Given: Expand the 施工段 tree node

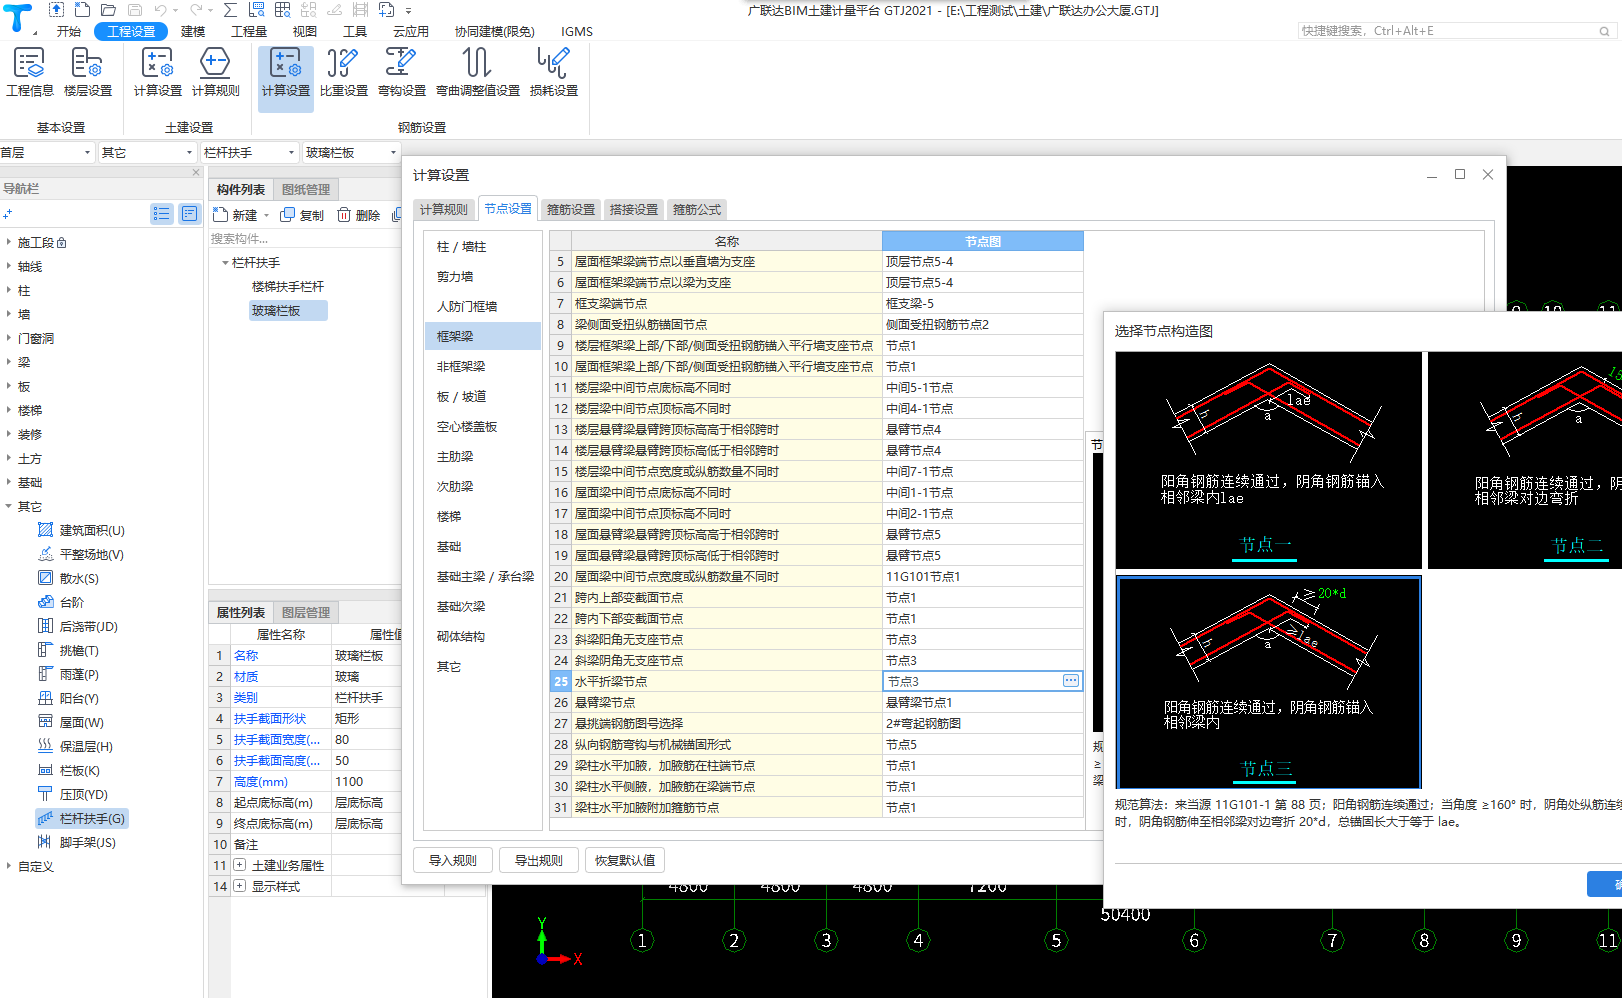Looking at the screenshot, I should [x=9, y=242].
